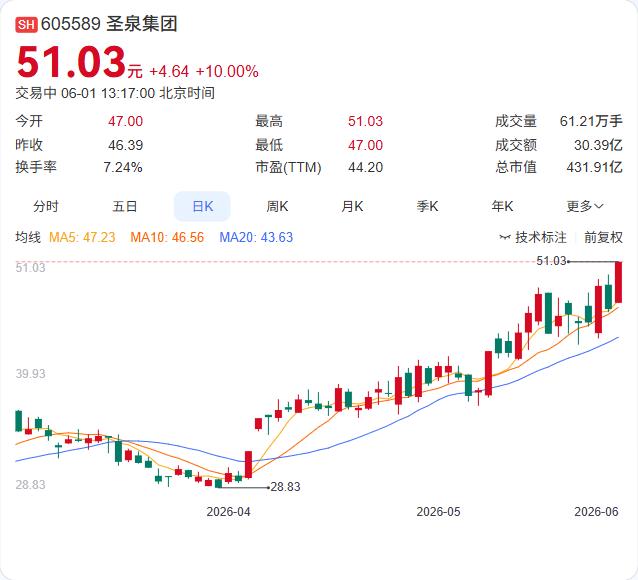Expand the 更多 dropdown
This screenshot has height=580, width=638.
[585, 206]
